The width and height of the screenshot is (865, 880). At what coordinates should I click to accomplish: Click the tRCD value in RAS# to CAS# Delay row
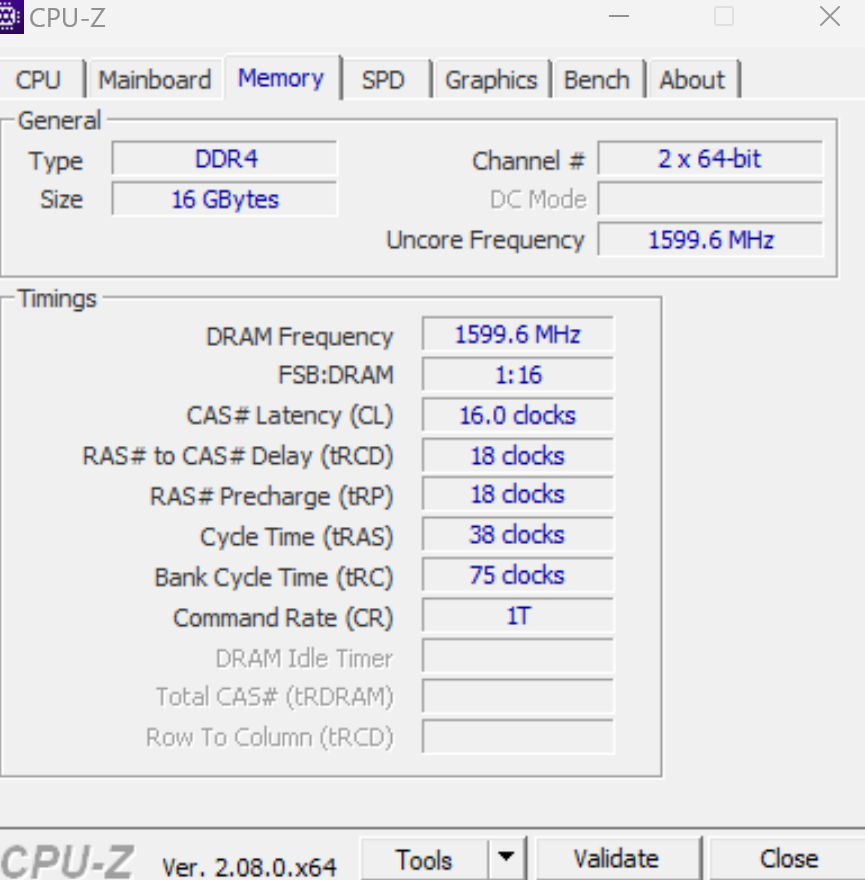[x=518, y=456]
